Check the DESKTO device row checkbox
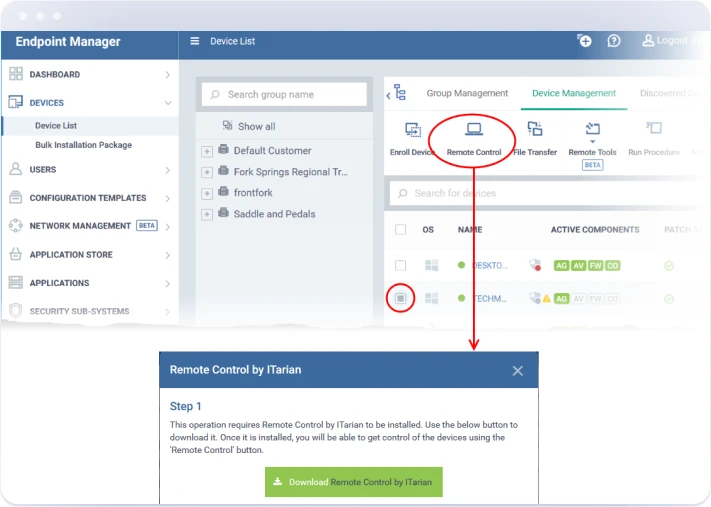Screen dimensions: 711x507 click(x=400, y=265)
